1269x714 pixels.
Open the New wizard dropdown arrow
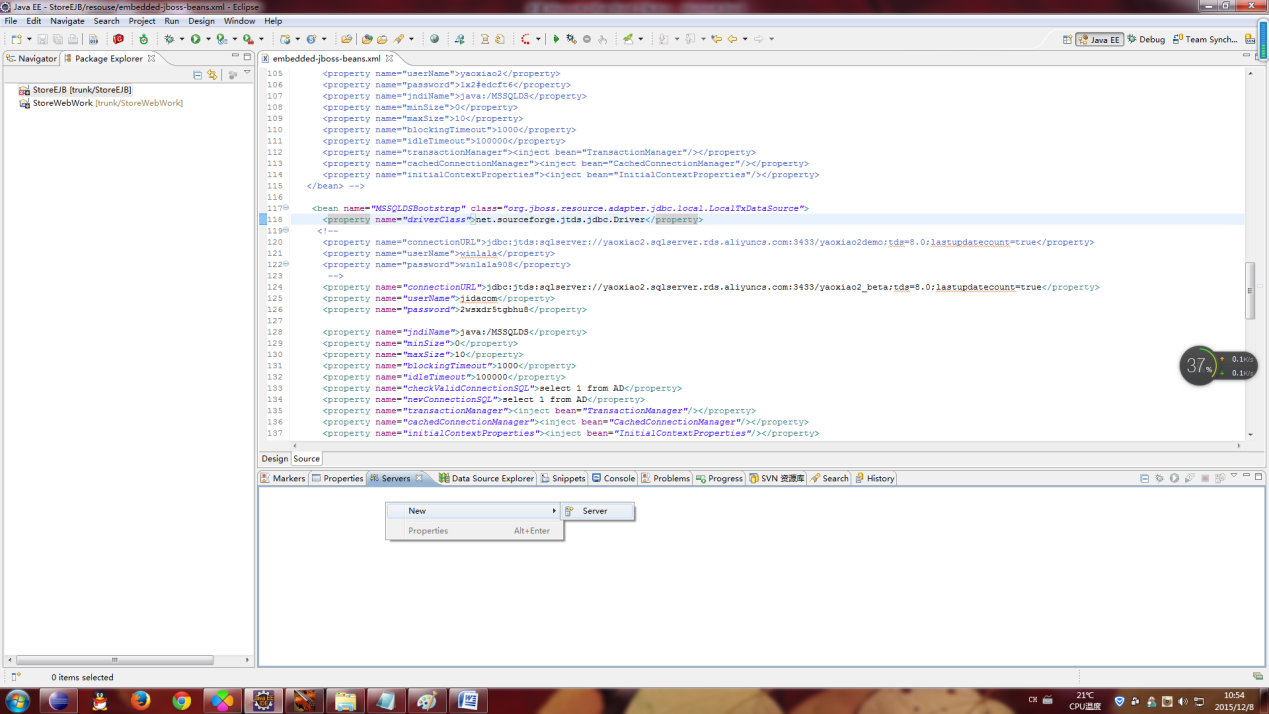click(x=29, y=39)
